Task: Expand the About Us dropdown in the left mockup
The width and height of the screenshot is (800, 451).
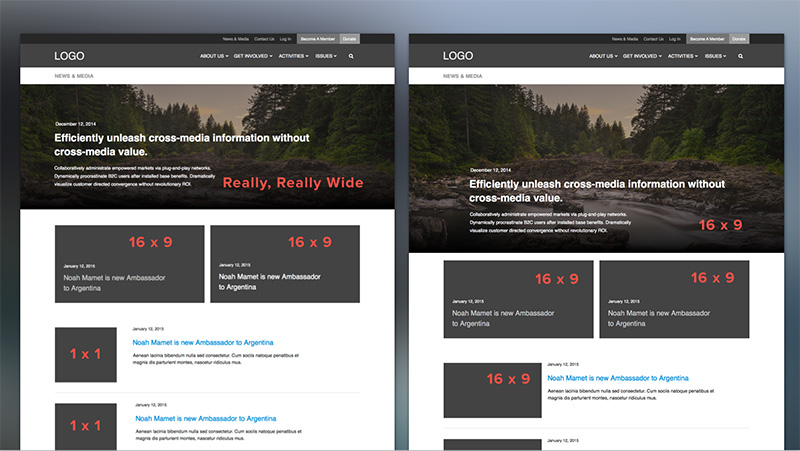Action: [x=213, y=57]
